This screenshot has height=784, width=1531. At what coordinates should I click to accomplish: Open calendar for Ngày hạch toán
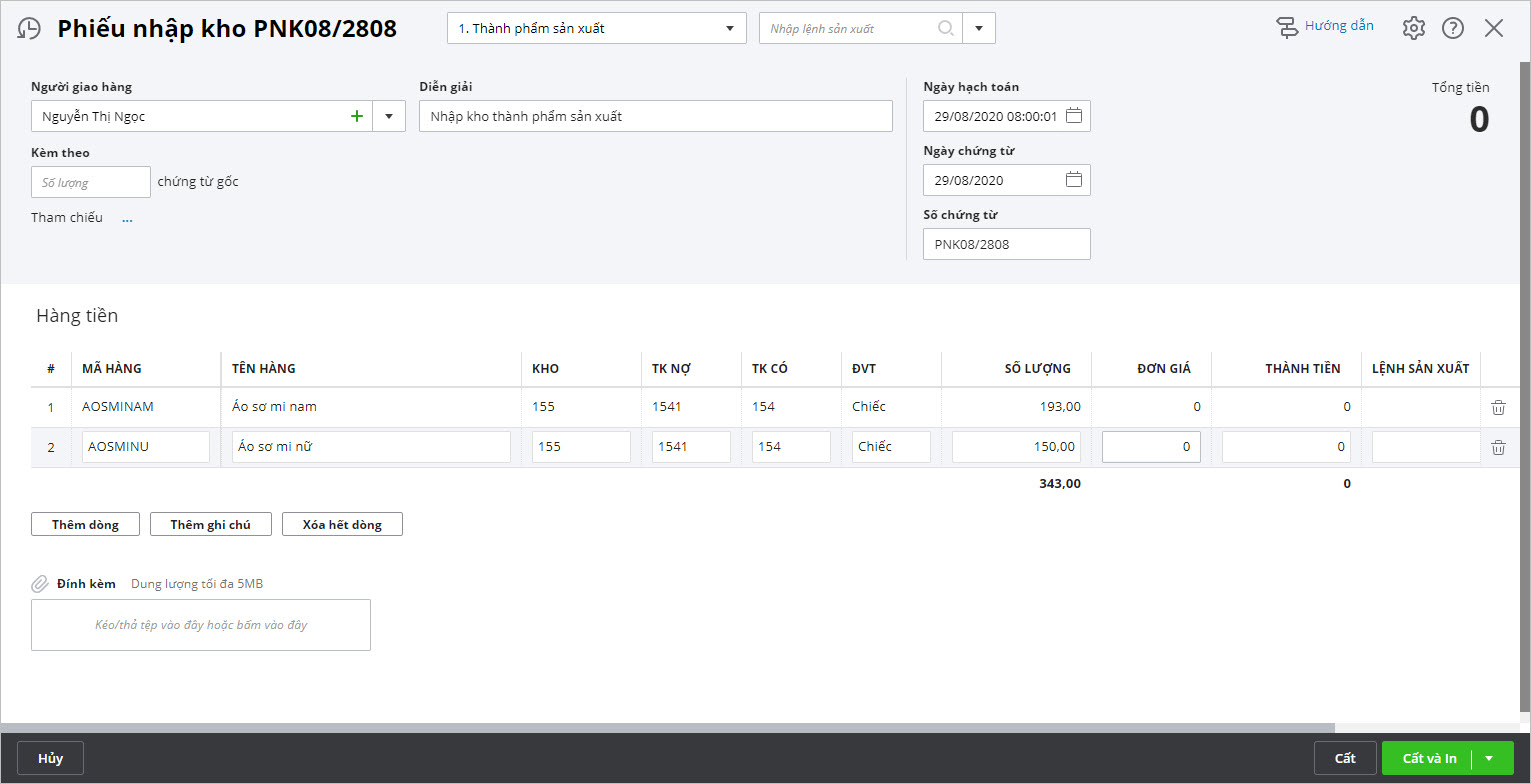(x=1074, y=116)
